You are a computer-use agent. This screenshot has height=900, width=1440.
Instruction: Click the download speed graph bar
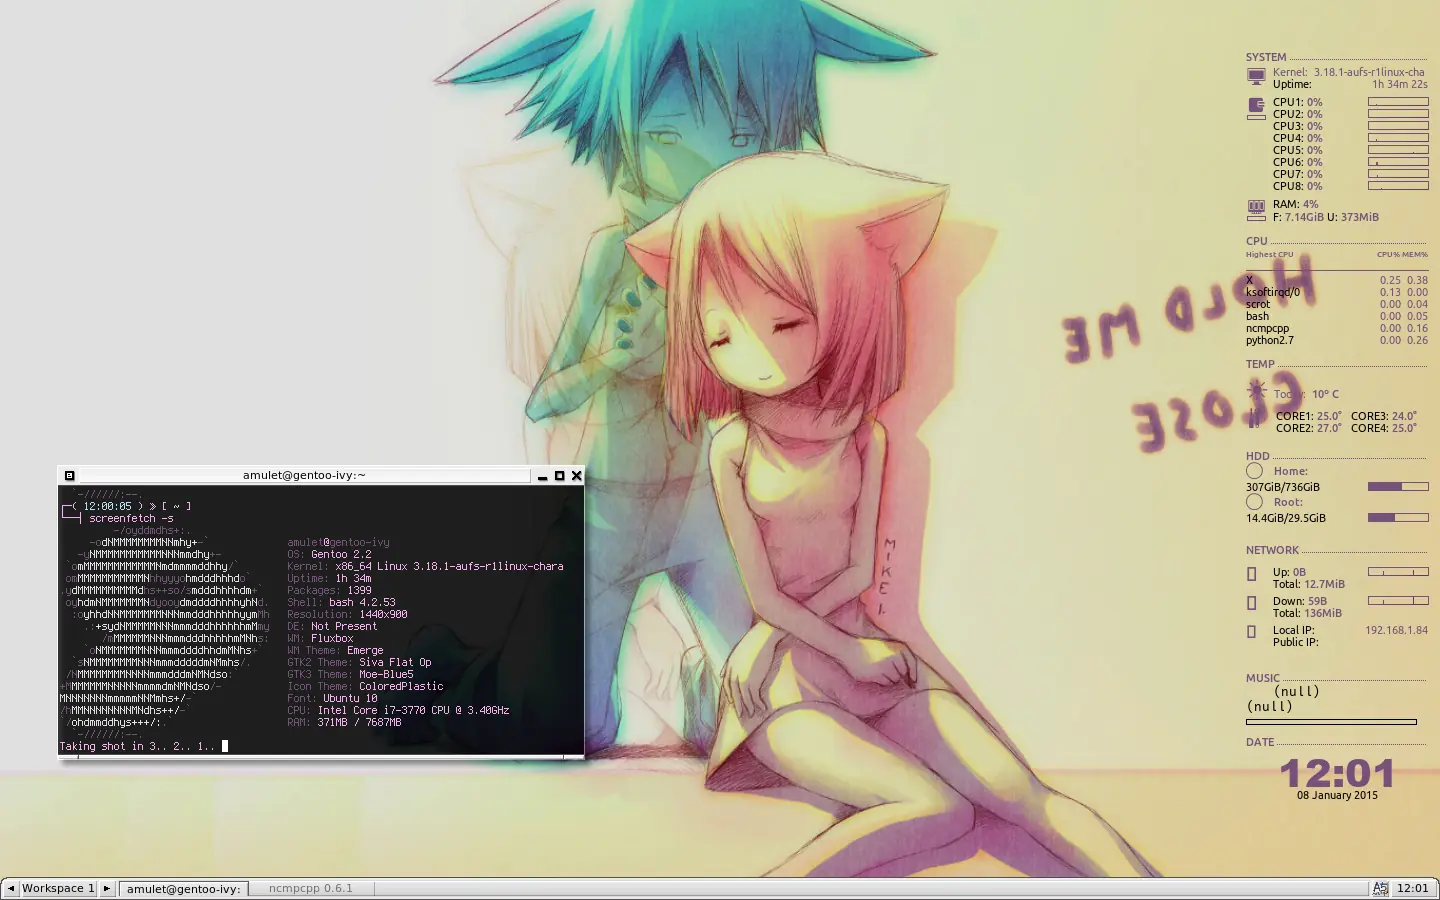[x=1398, y=601]
